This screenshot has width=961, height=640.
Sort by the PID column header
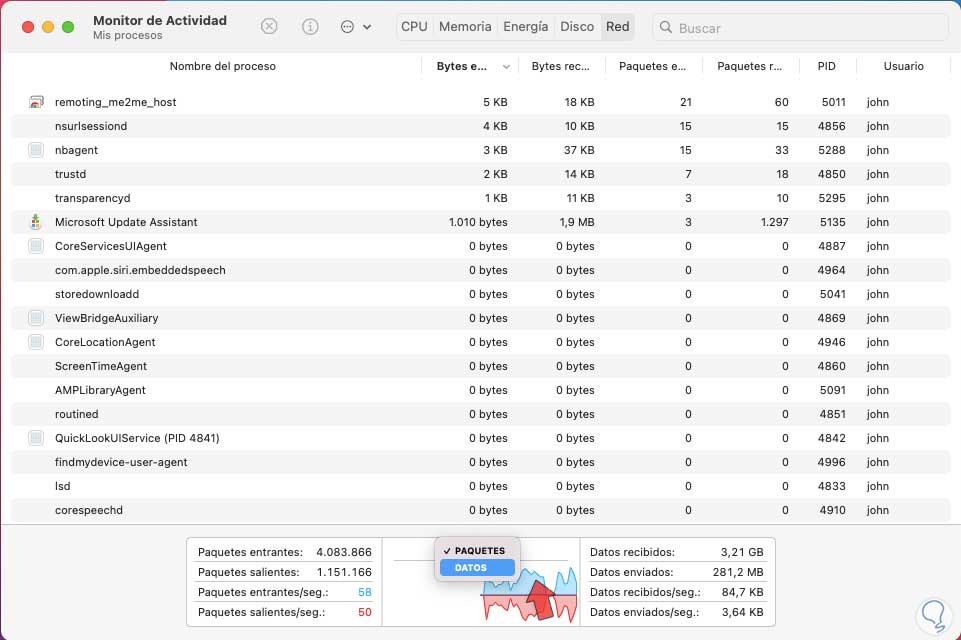(x=826, y=66)
